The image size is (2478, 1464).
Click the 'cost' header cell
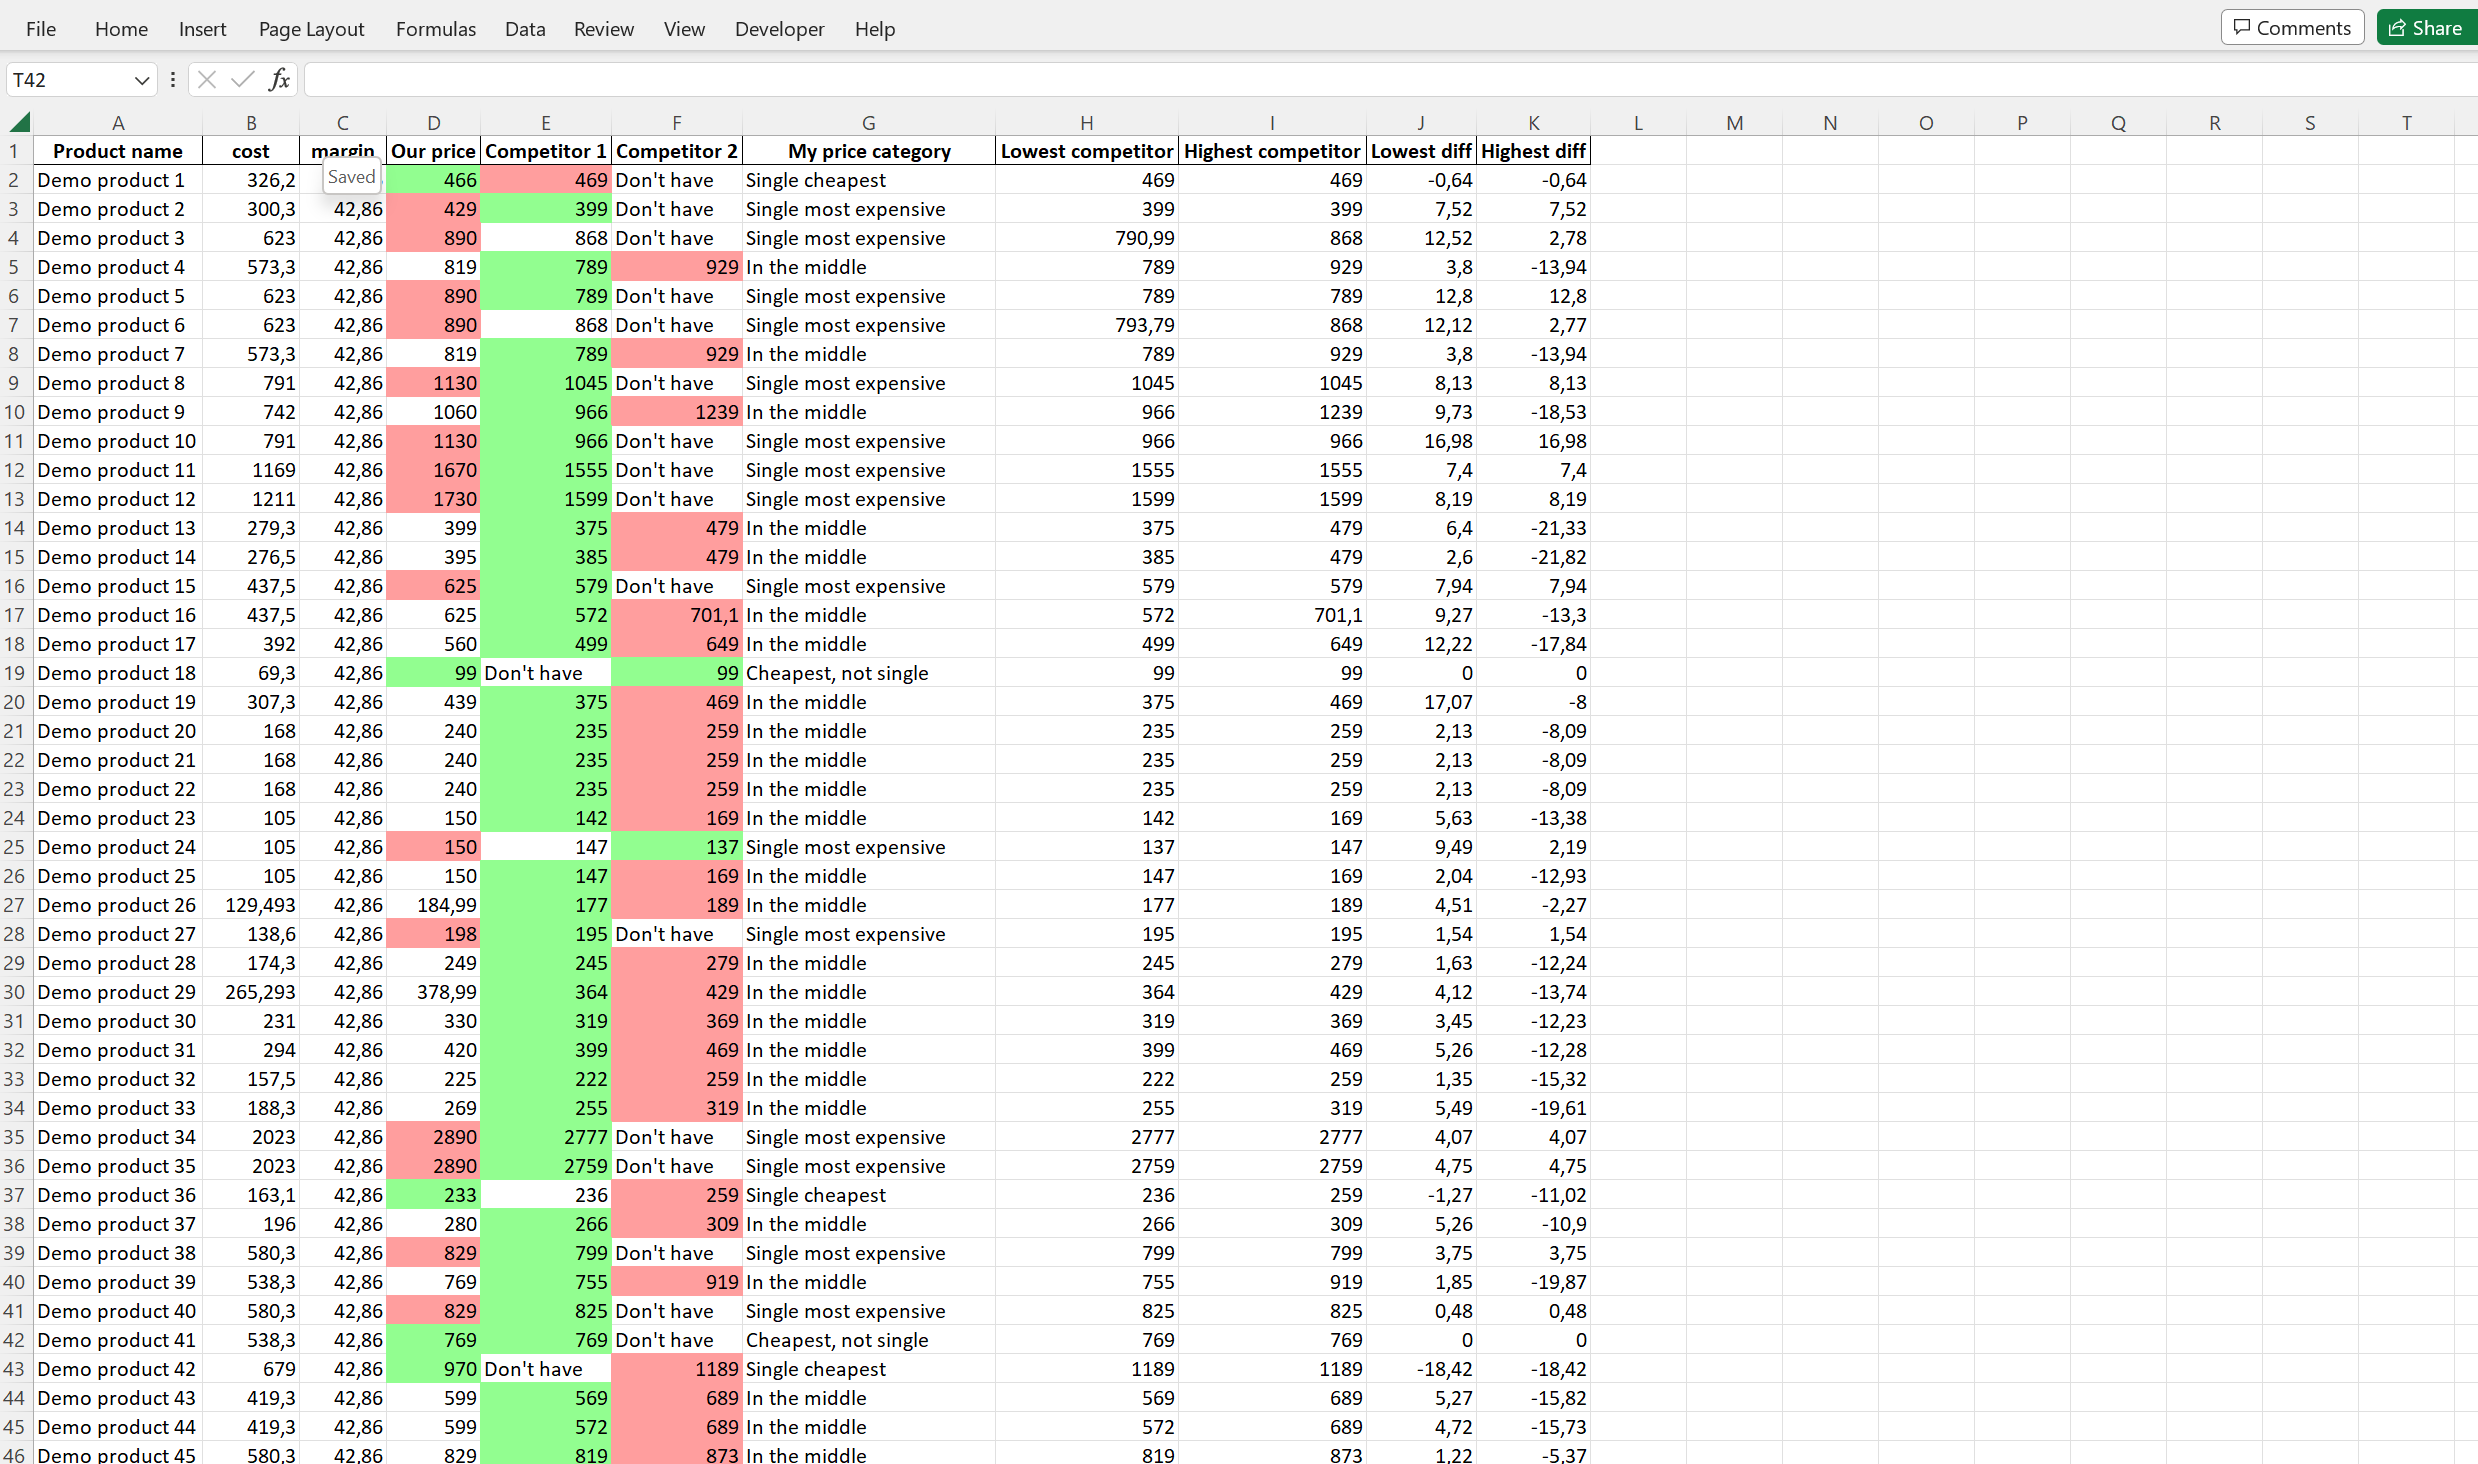coord(251,151)
